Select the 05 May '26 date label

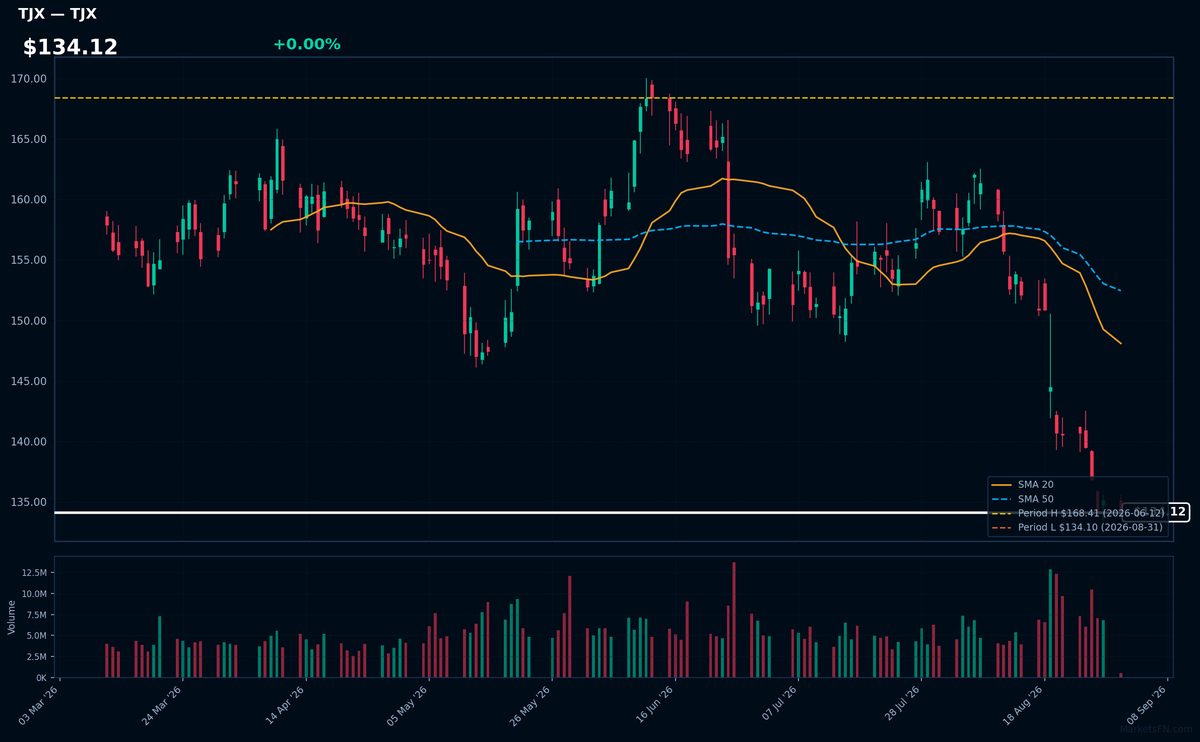(x=409, y=705)
